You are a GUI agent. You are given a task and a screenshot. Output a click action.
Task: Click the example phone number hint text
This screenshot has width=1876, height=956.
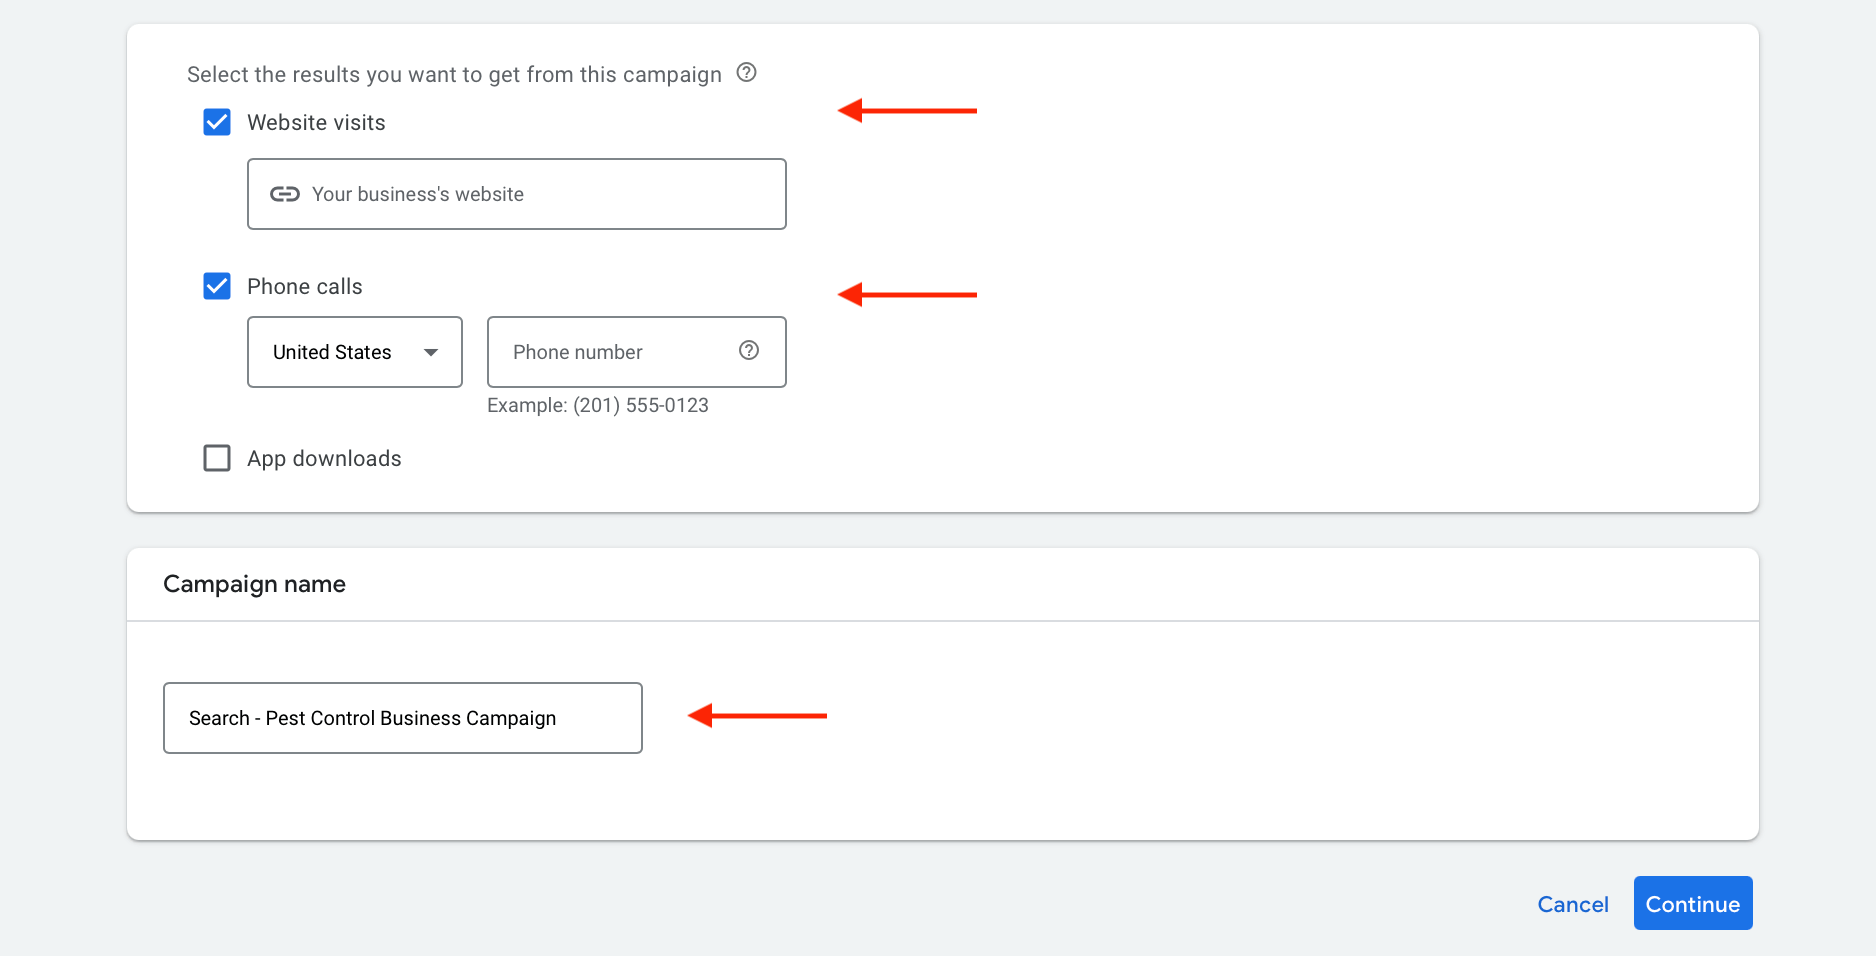(597, 405)
